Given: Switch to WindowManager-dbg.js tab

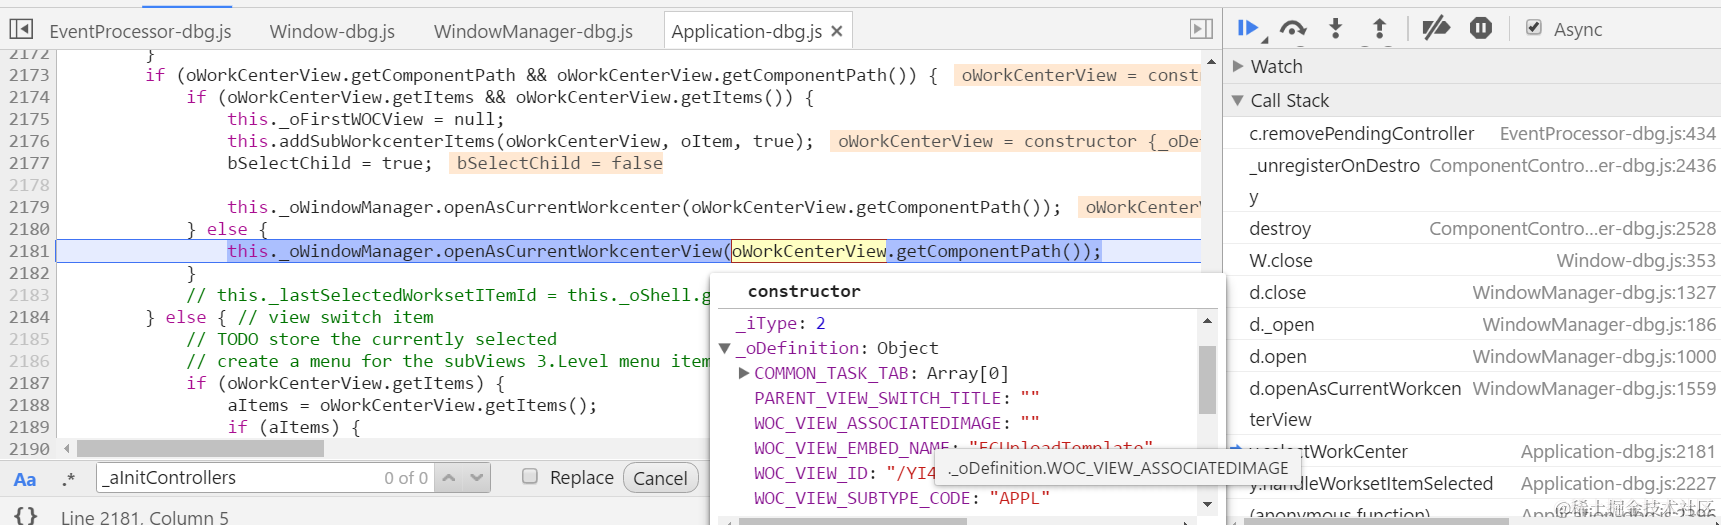Looking at the screenshot, I should pyautogui.click(x=533, y=32).
